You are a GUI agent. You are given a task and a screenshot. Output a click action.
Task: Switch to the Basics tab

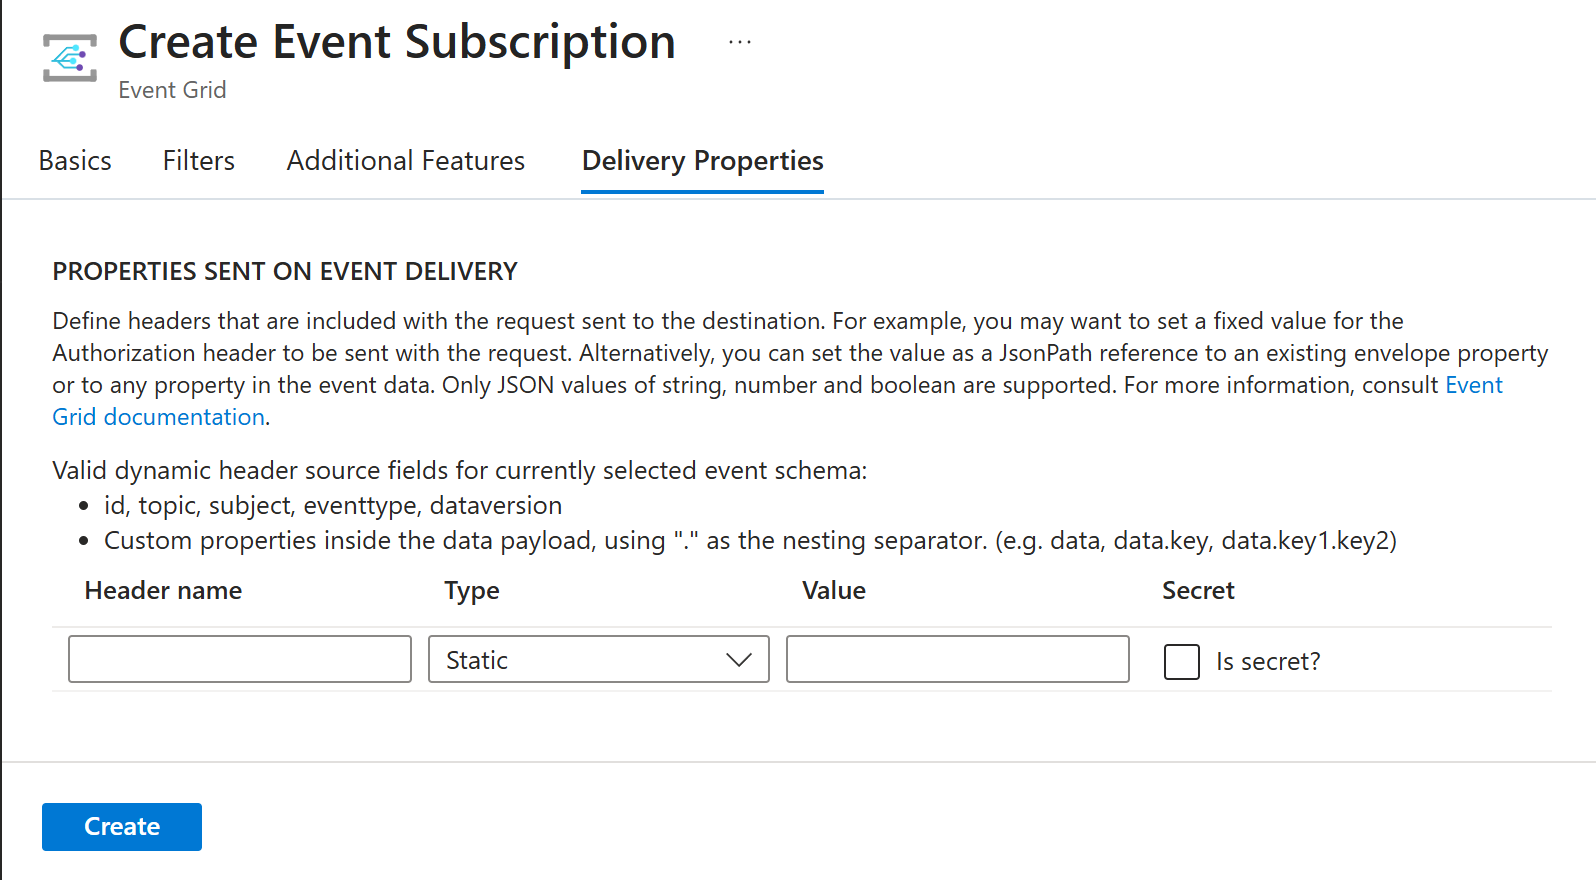[x=75, y=161]
